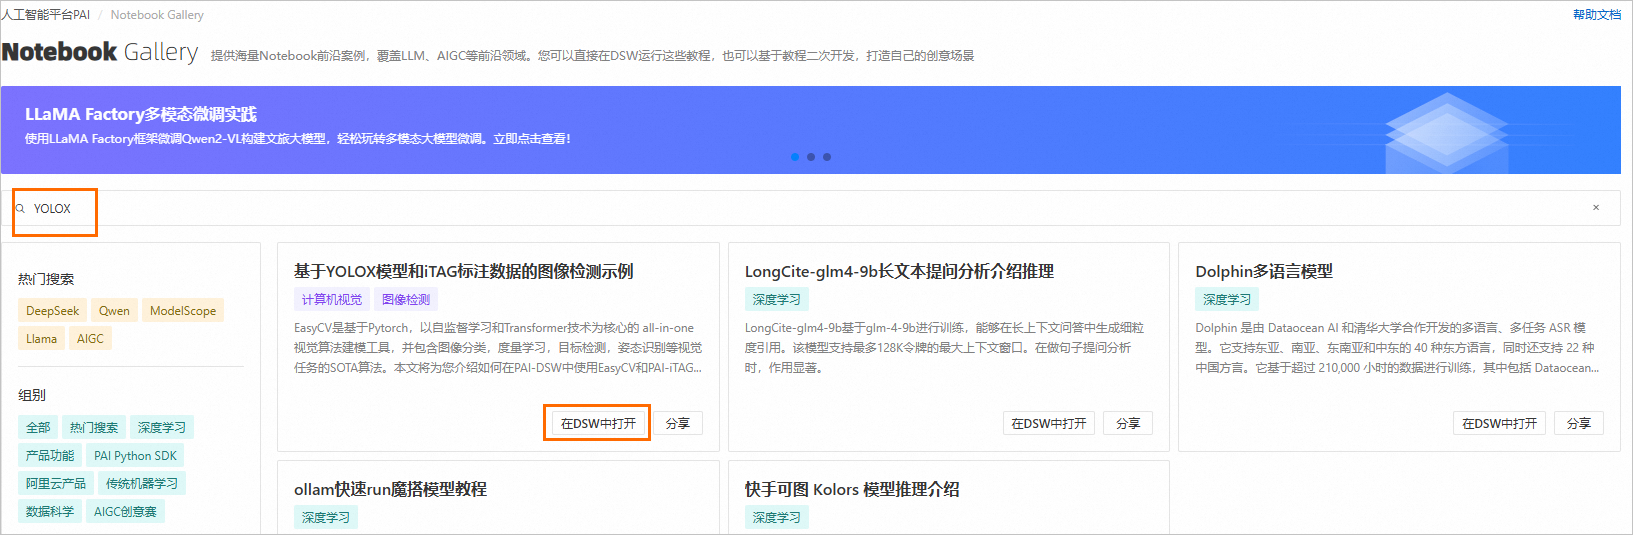Filter by the 产品功能 group tag

(x=50, y=456)
